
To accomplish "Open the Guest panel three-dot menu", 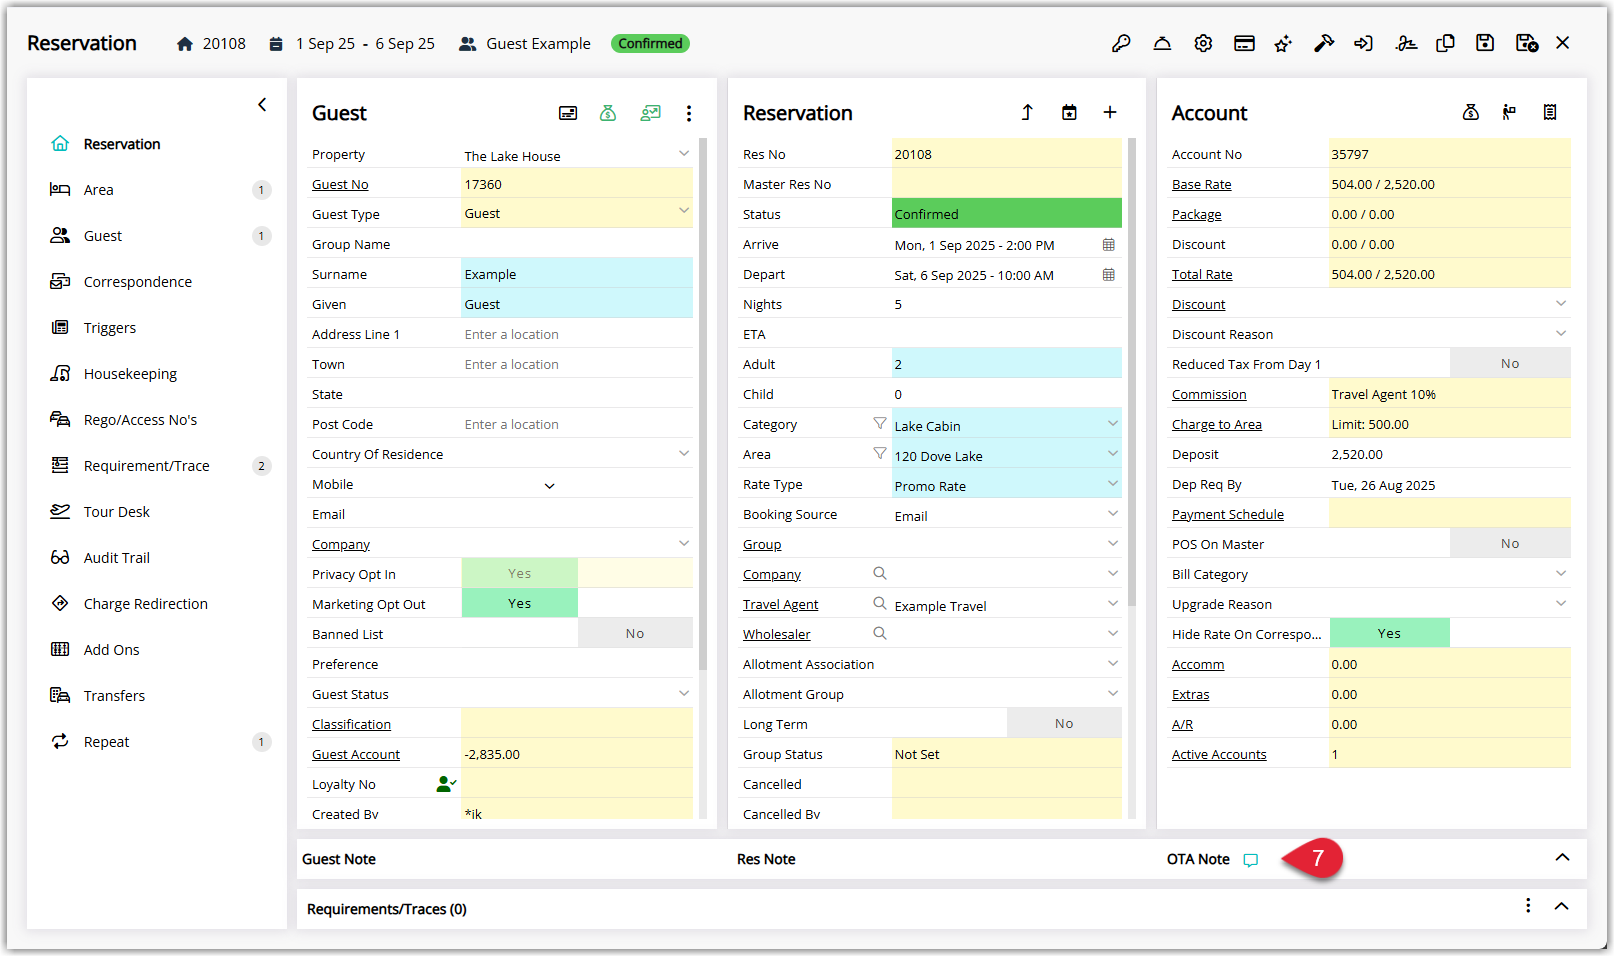I will 689,113.
